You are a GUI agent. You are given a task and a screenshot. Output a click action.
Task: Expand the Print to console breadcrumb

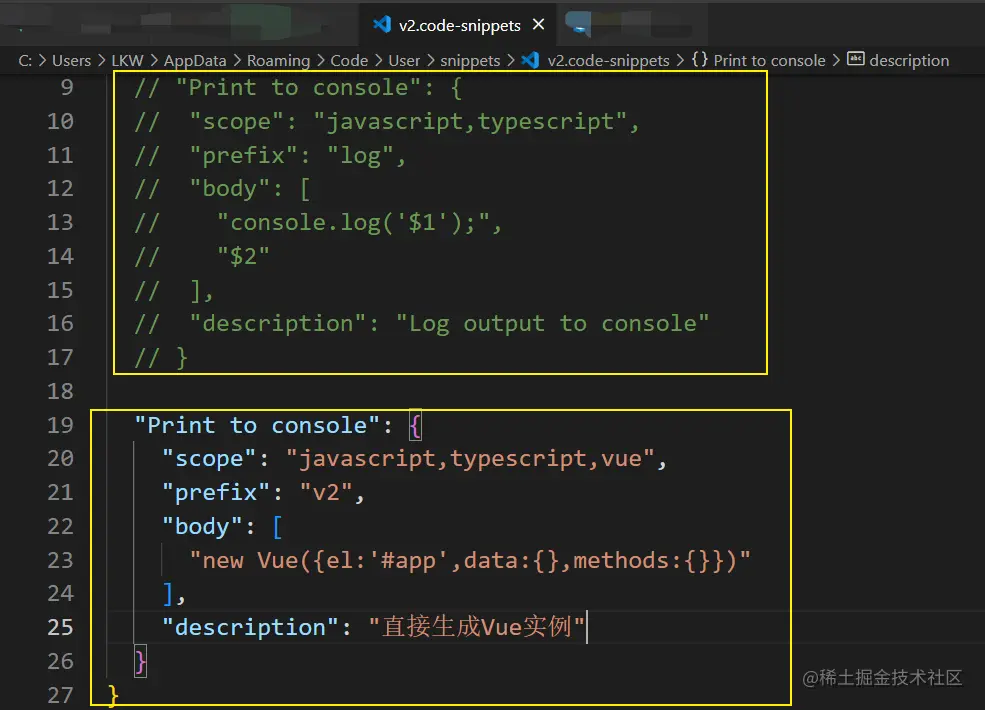pos(769,60)
